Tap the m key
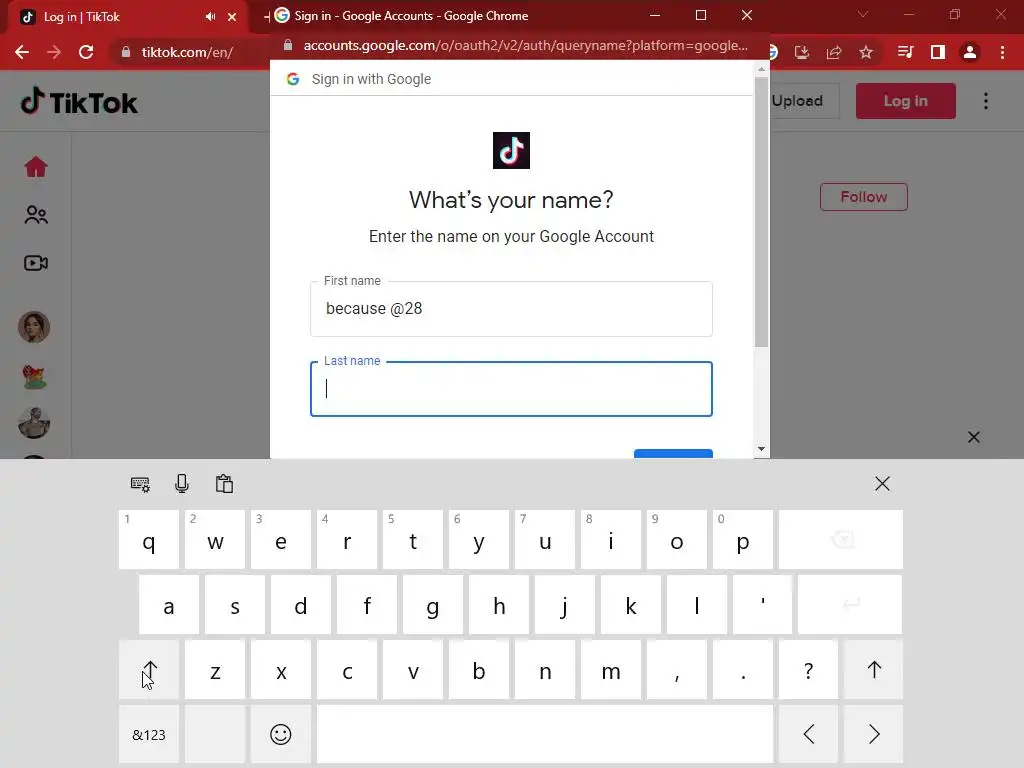The height and width of the screenshot is (768, 1024). coord(611,670)
